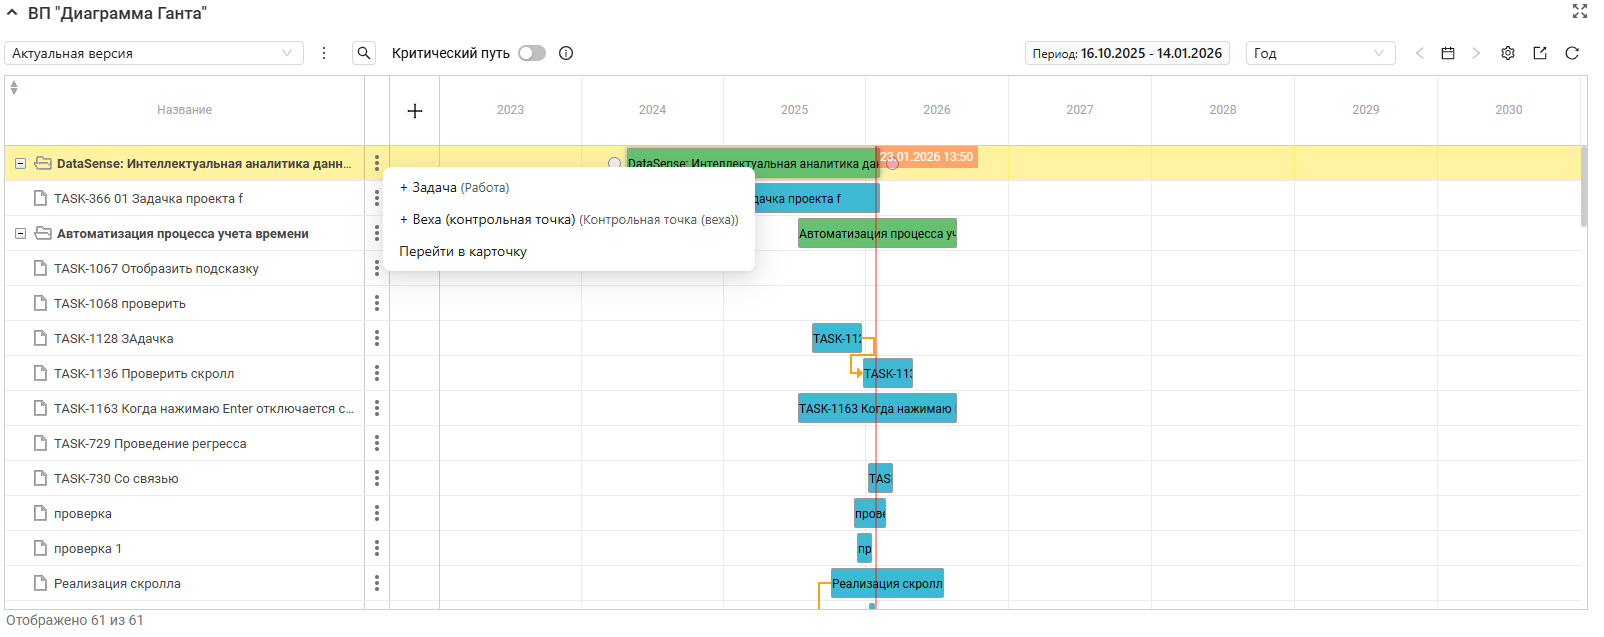Open Gantt settings gear icon
Image resolution: width=1604 pixels, height=637 pixels.
[1508, 53]
